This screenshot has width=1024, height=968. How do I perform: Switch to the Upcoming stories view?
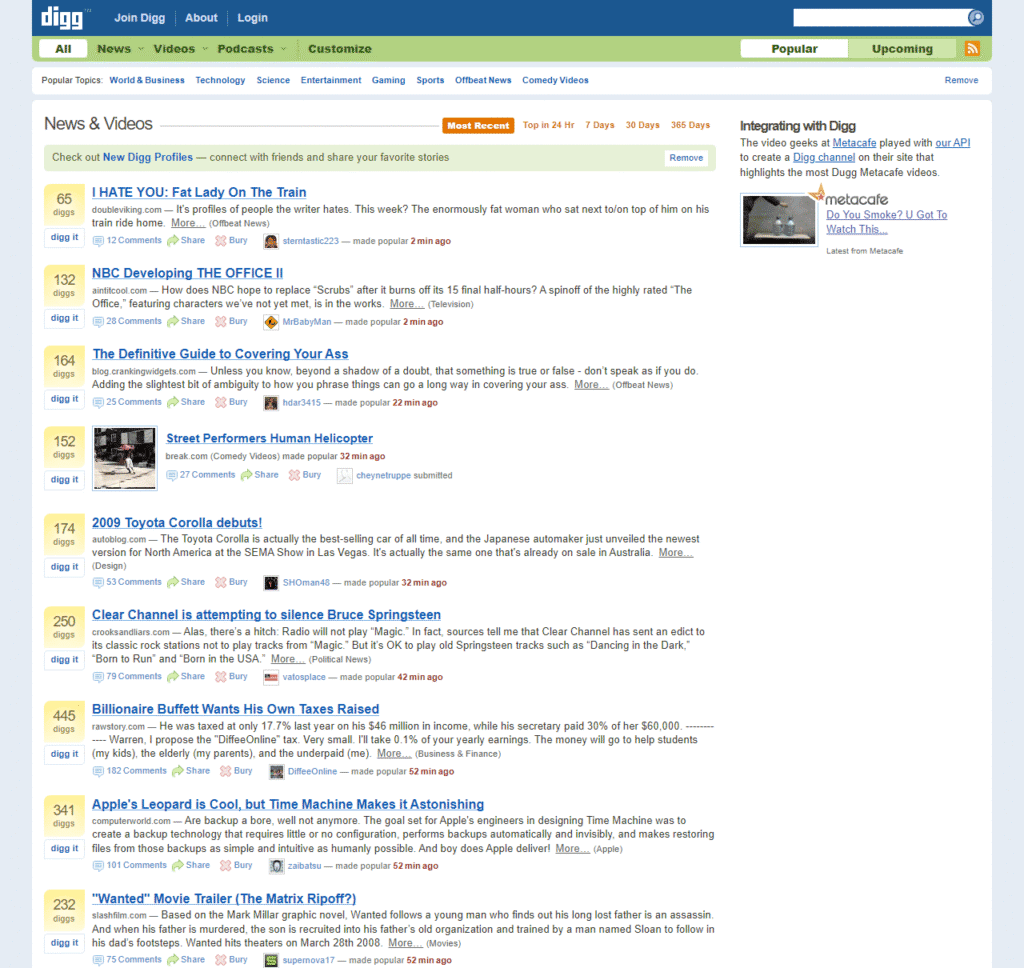pos(902,48)
